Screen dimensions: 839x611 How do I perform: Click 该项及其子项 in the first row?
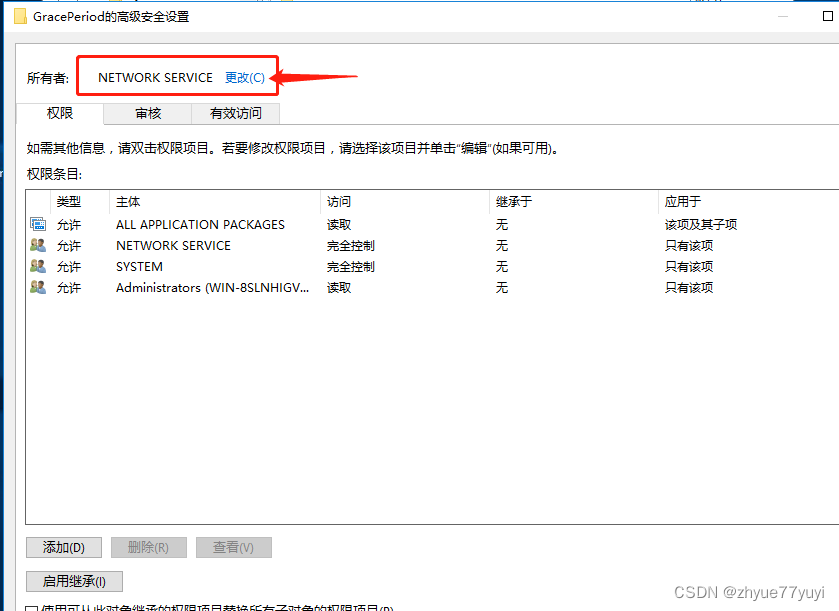700,224
